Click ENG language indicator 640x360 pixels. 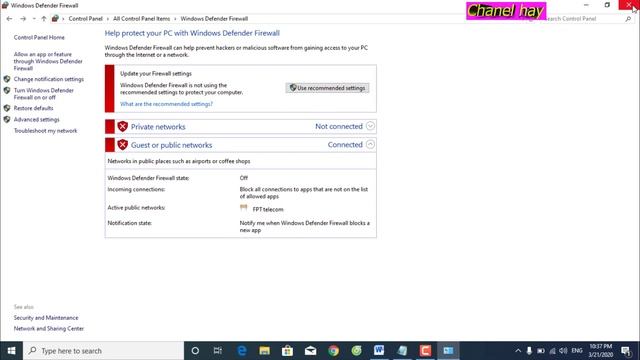tap(577, 351)
